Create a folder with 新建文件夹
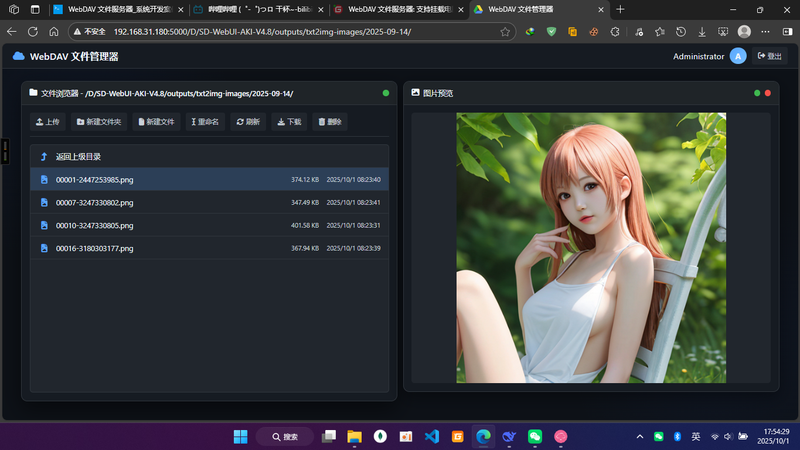 click(98, 122)
